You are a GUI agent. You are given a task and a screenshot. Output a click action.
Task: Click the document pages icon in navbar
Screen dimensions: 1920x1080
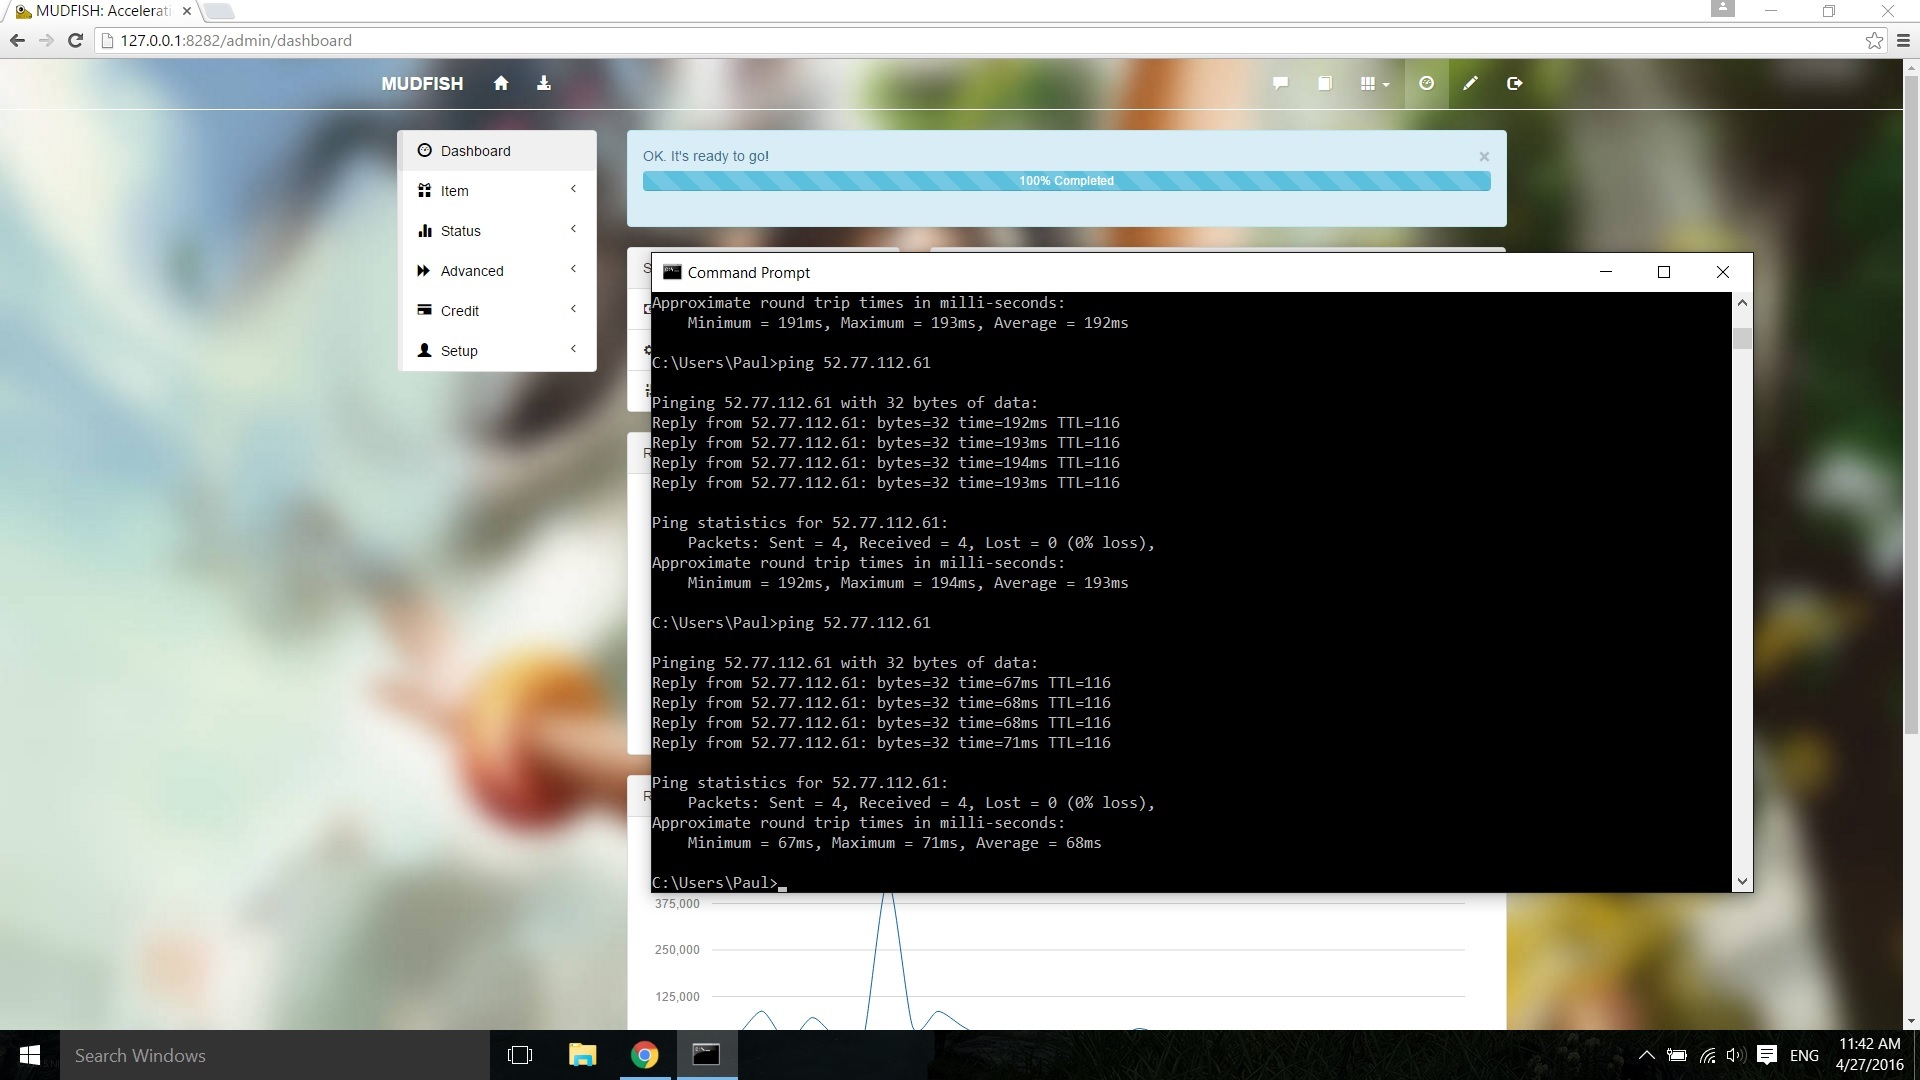1324,84
